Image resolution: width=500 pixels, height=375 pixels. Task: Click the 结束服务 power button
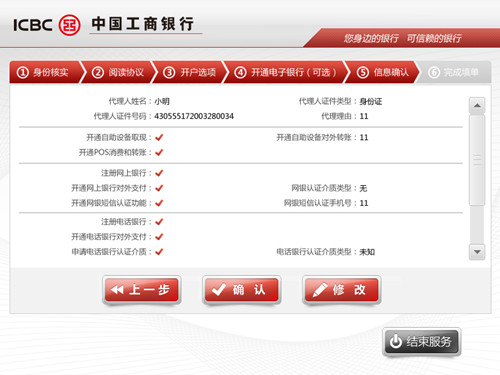pos(422,342)
